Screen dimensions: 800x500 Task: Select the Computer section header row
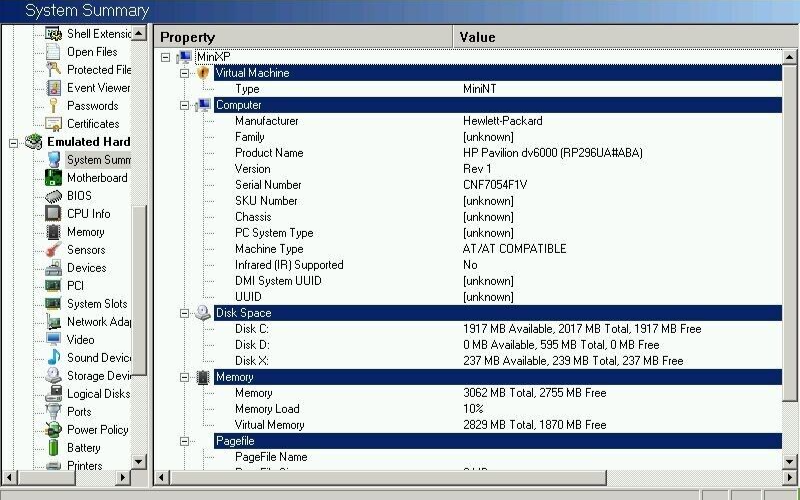coord(497,105)
